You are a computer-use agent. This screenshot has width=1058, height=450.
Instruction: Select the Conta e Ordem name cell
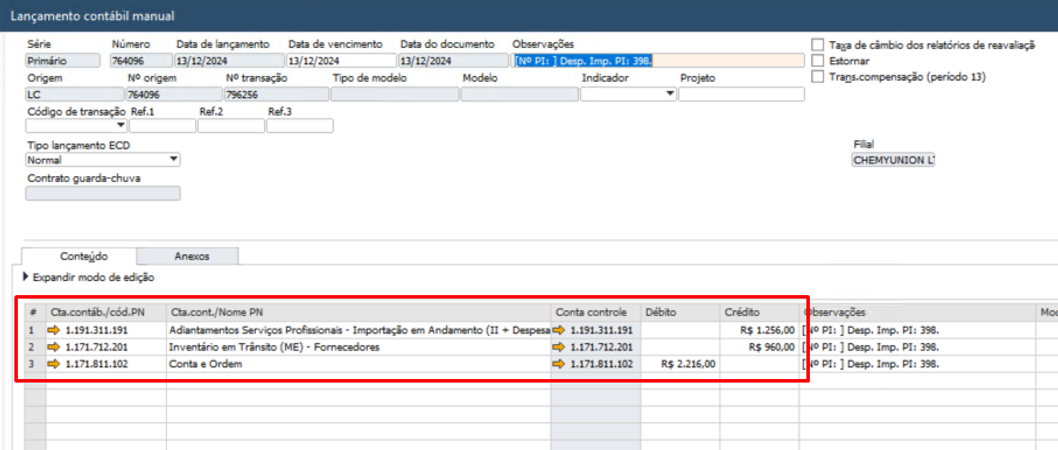[358, 364]
